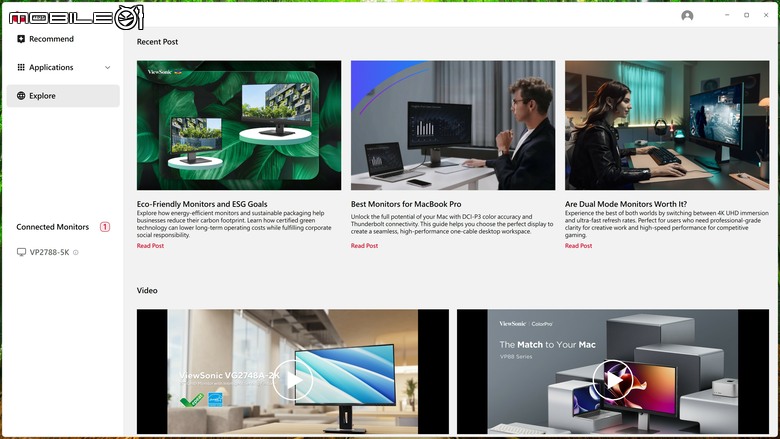Go to the Explore page

point(63,95)
